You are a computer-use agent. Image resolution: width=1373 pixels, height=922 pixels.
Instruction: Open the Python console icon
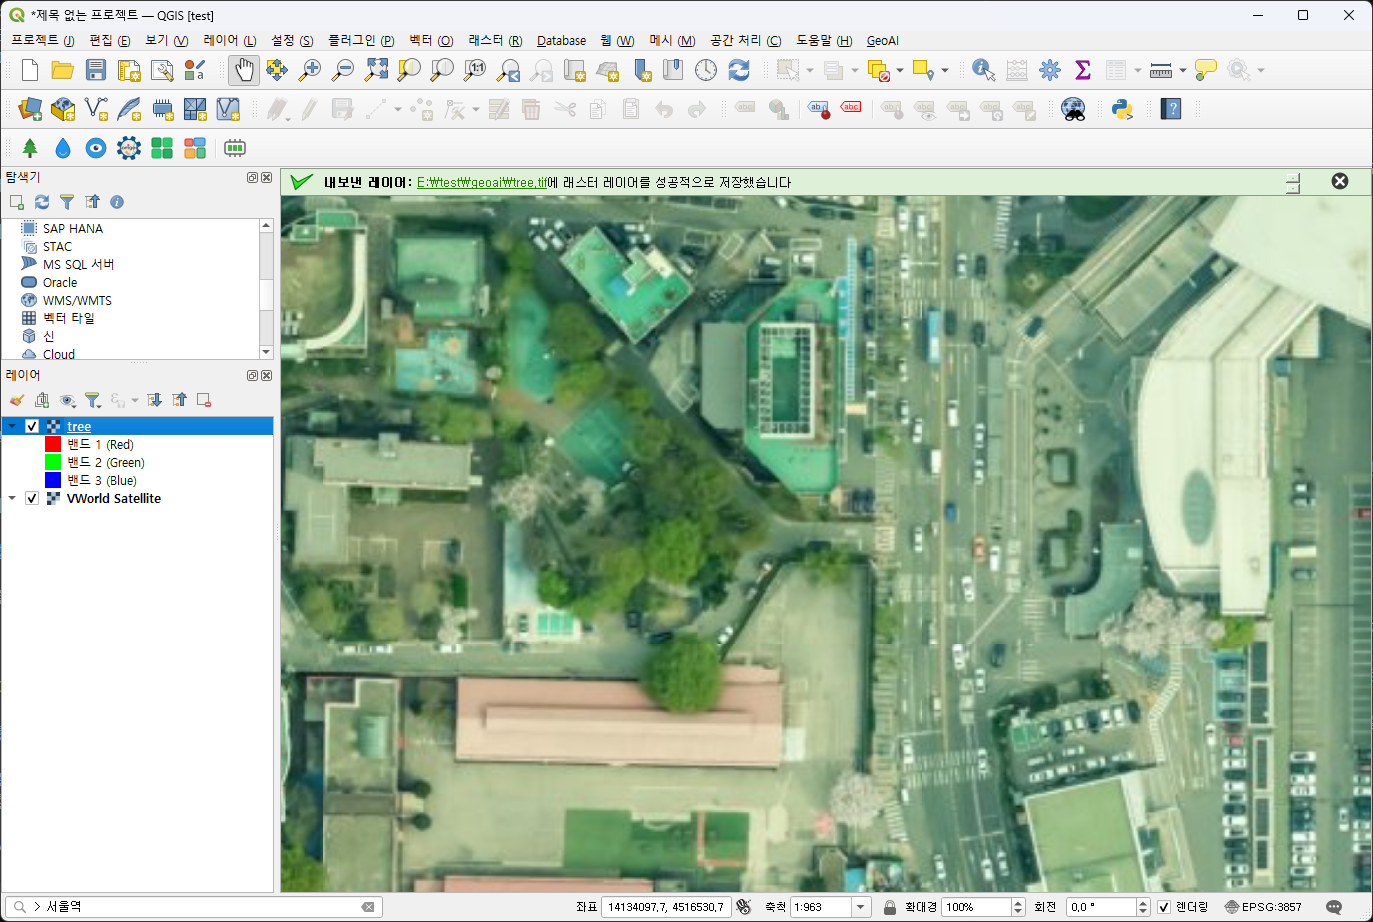1122,109
